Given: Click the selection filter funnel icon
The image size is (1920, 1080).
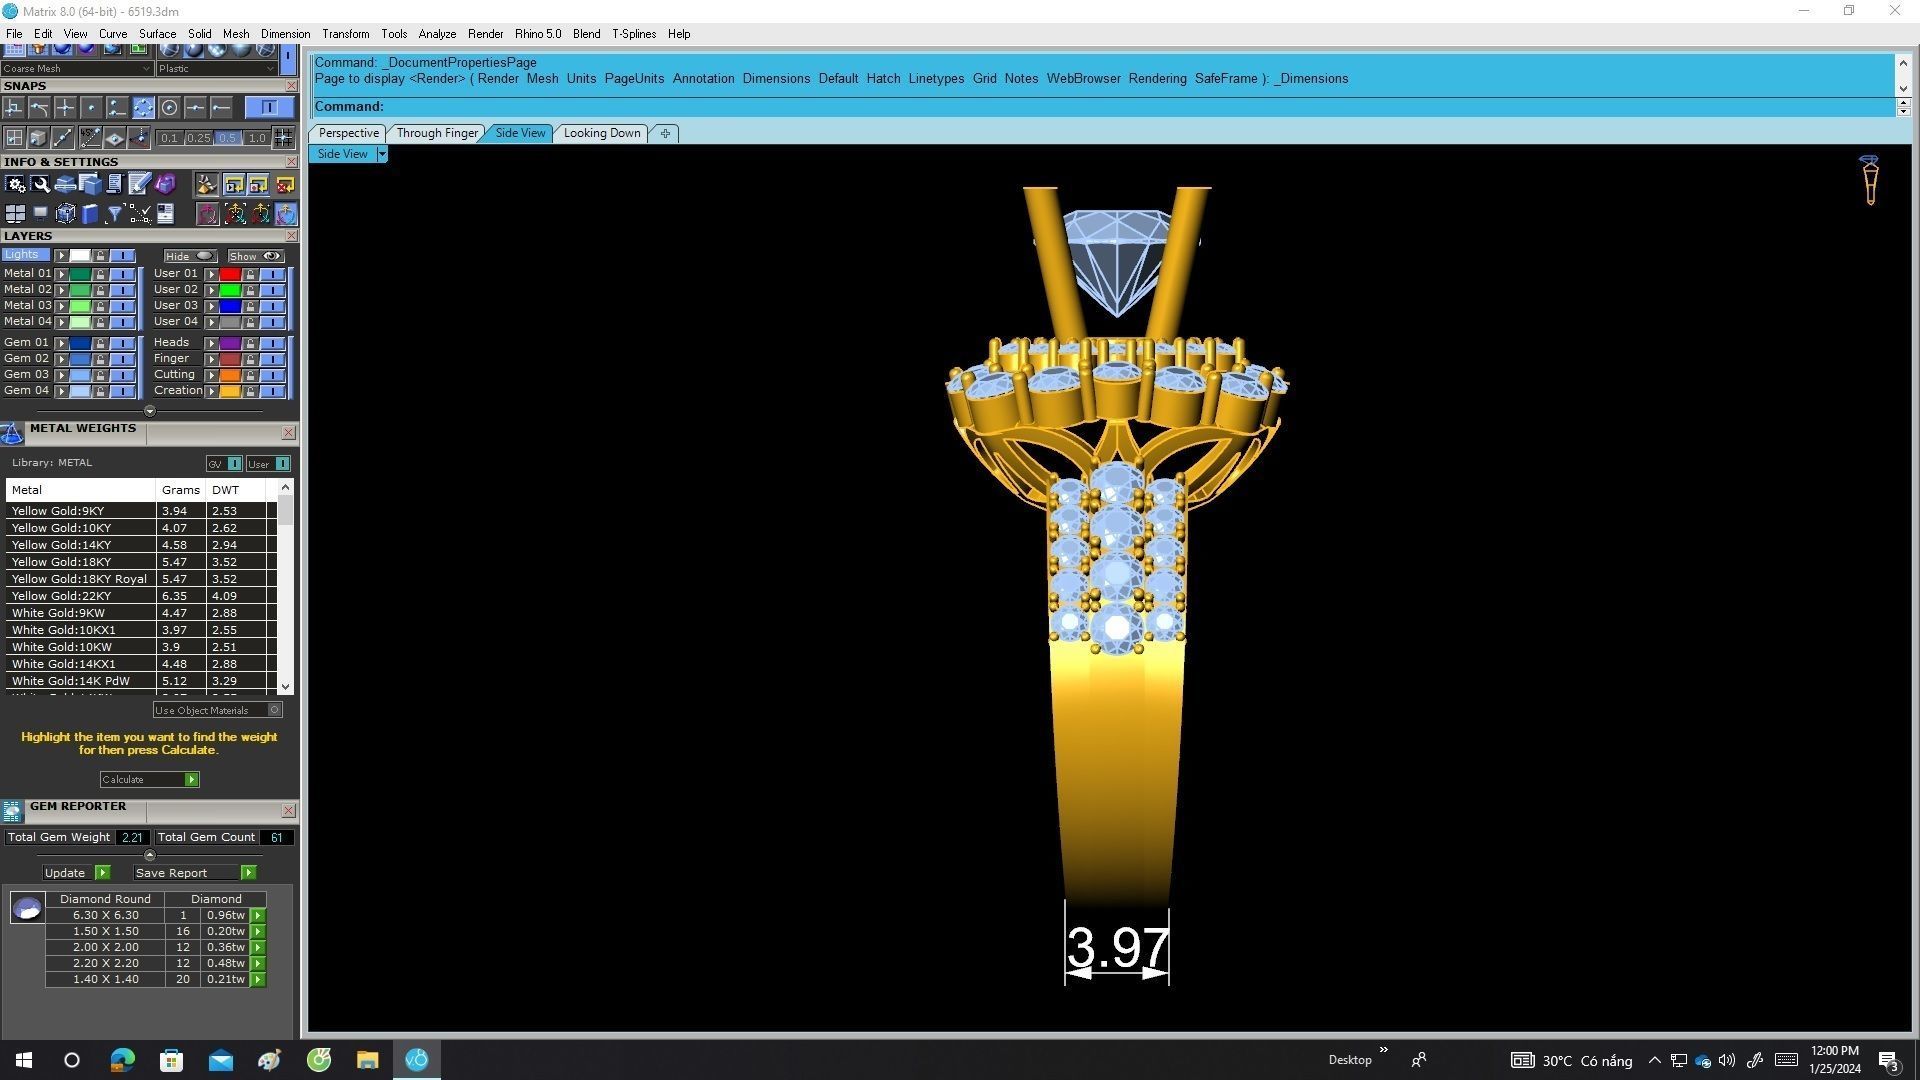Looking at the screenshot, I should tap(114, 214).
